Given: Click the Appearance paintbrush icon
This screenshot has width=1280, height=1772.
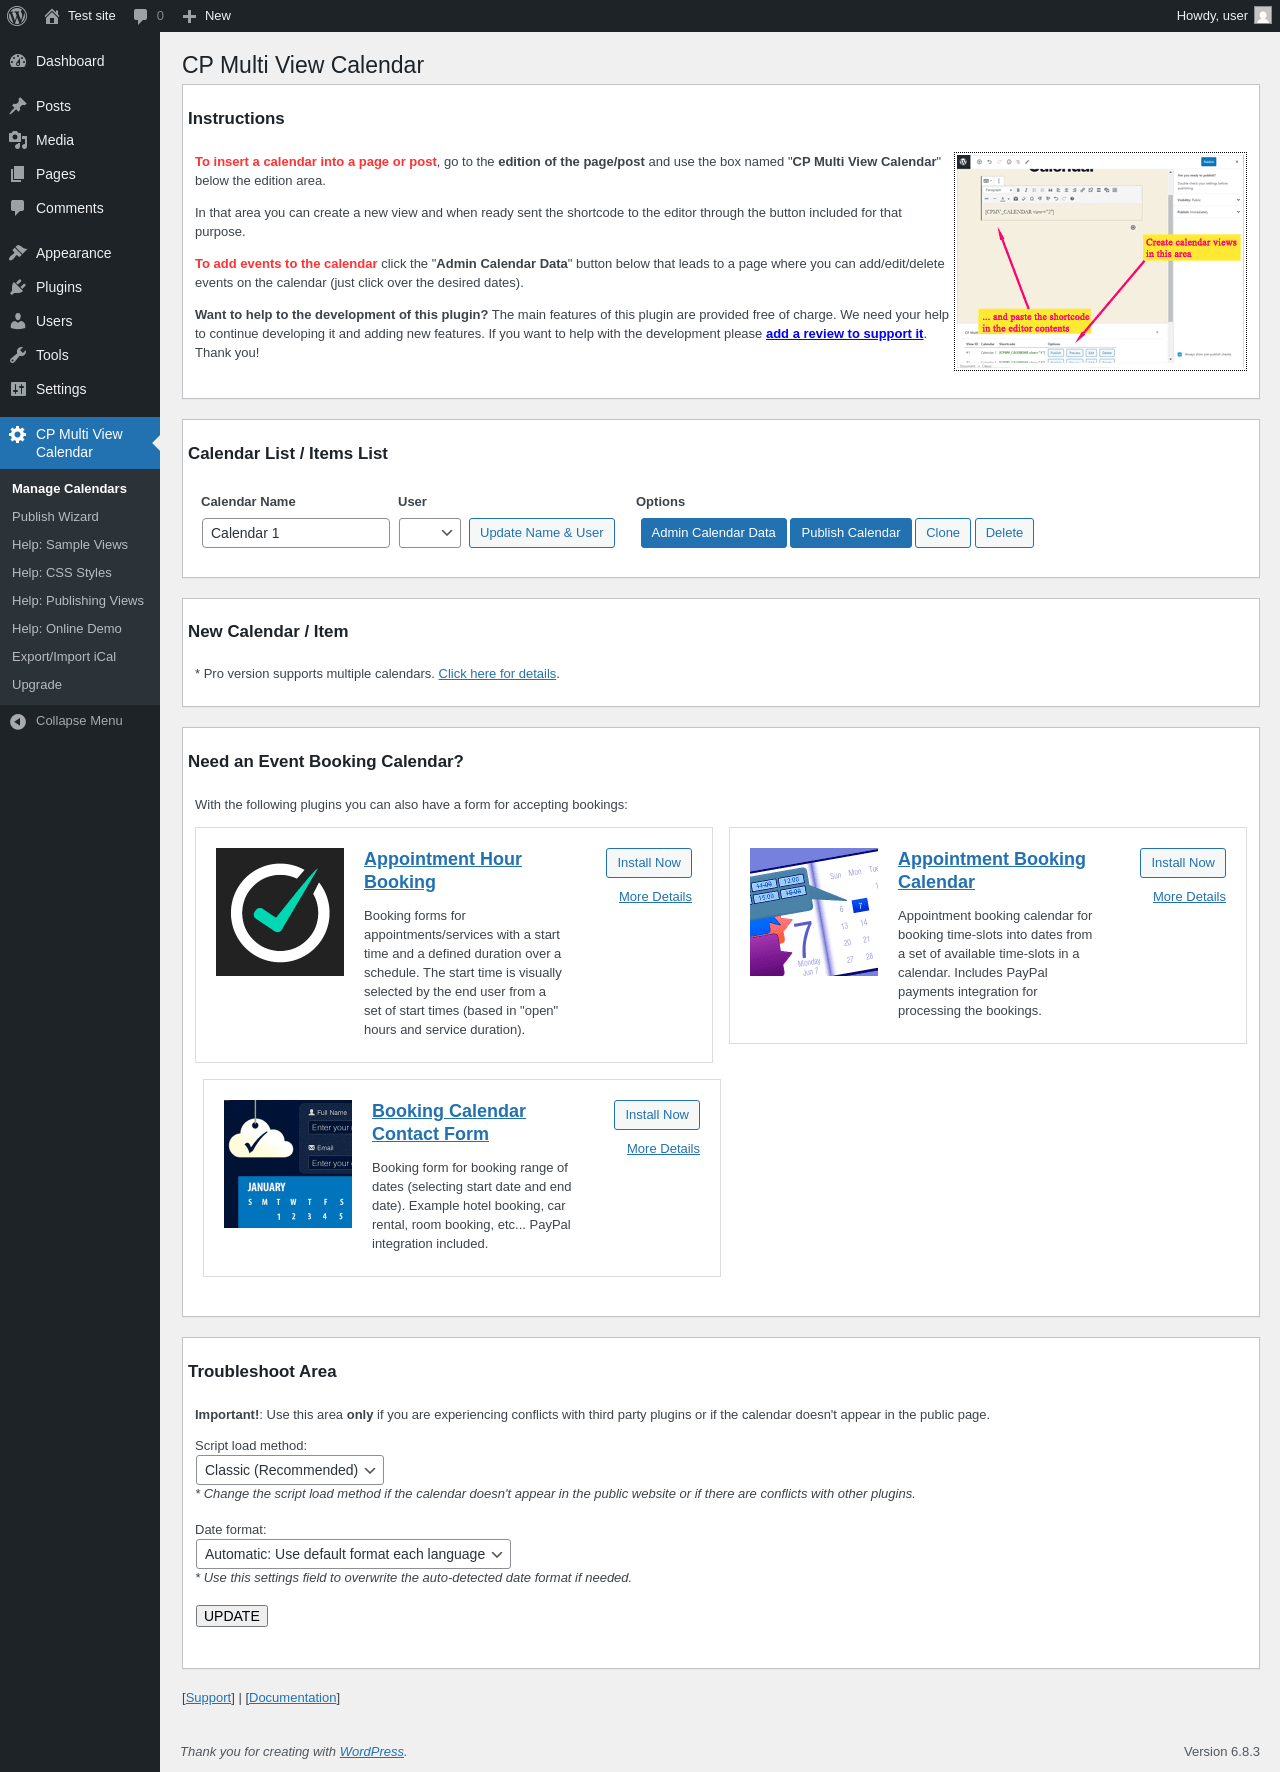Looking at the screenshot, I should pyautogui.click(x=18, y=253).
